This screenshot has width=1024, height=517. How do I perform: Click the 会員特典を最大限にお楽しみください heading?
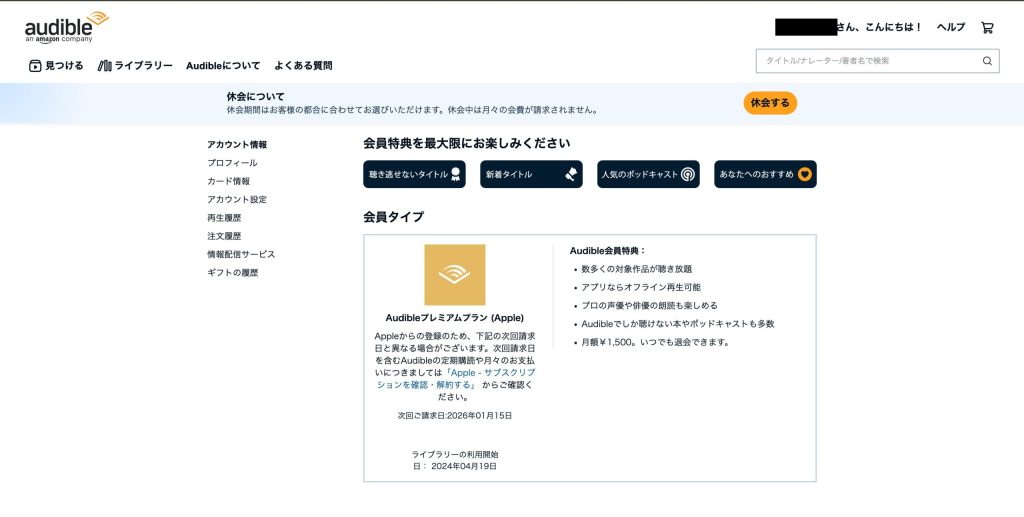point(466,143)
